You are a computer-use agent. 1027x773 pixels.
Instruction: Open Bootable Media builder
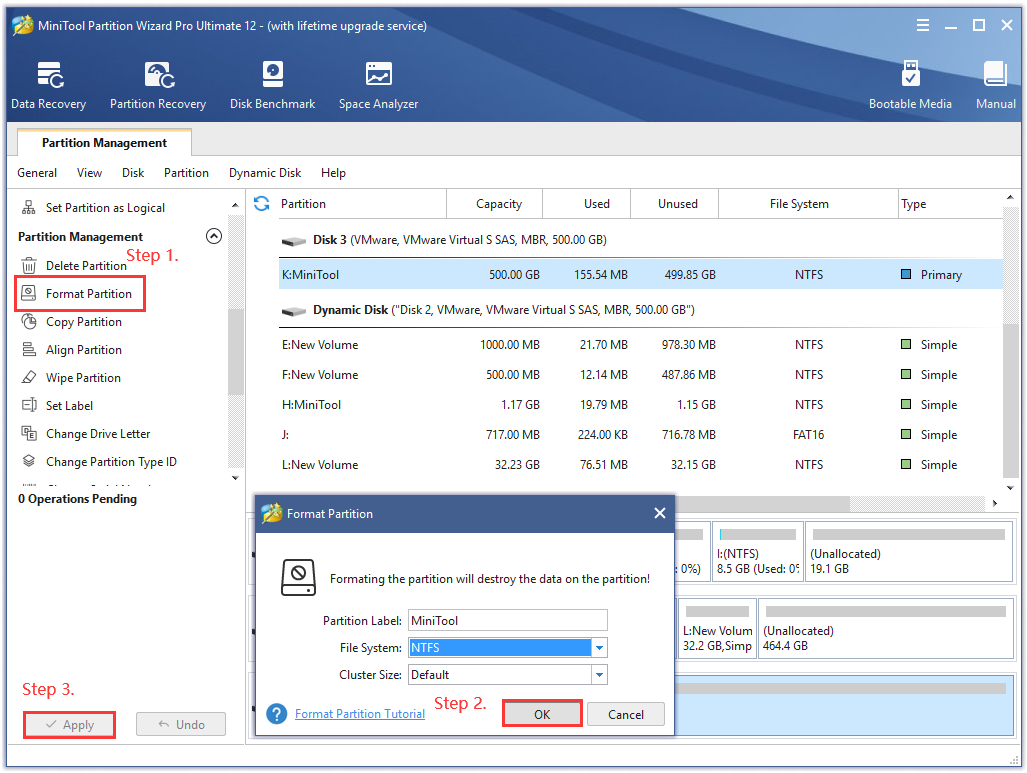coord(910,85)
